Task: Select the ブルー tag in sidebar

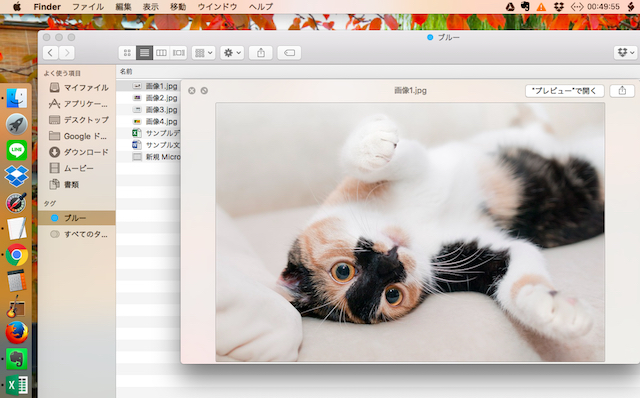Action: pyautogui.click(x=77, y=218)
